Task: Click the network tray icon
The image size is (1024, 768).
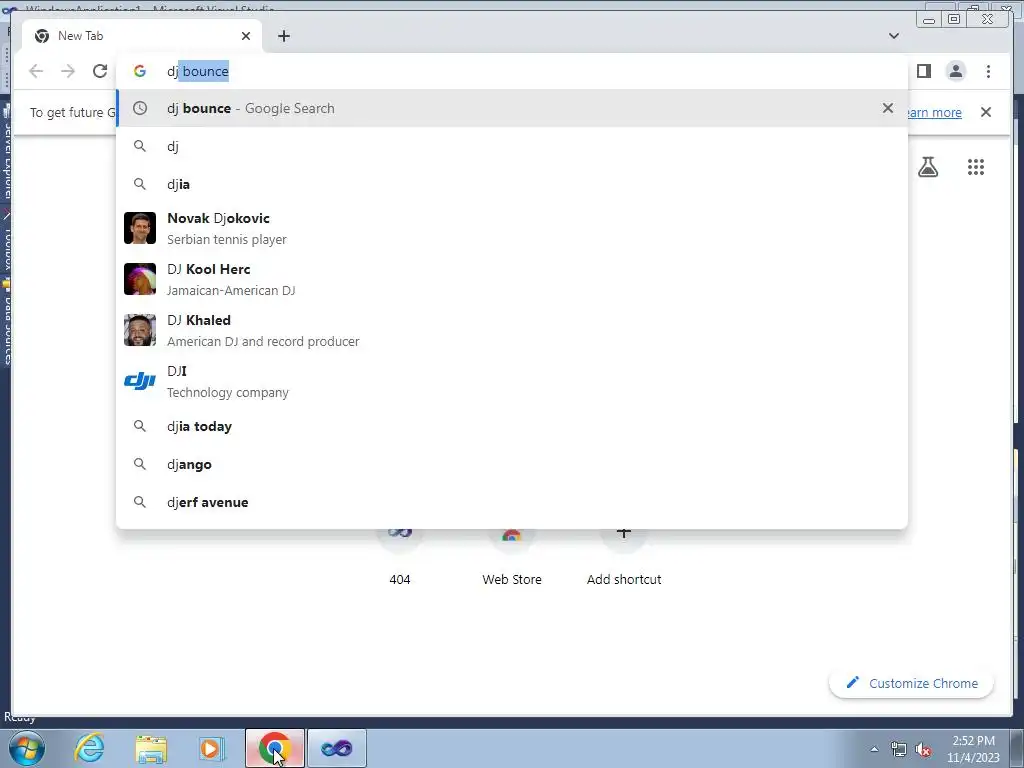Action: 899,749
